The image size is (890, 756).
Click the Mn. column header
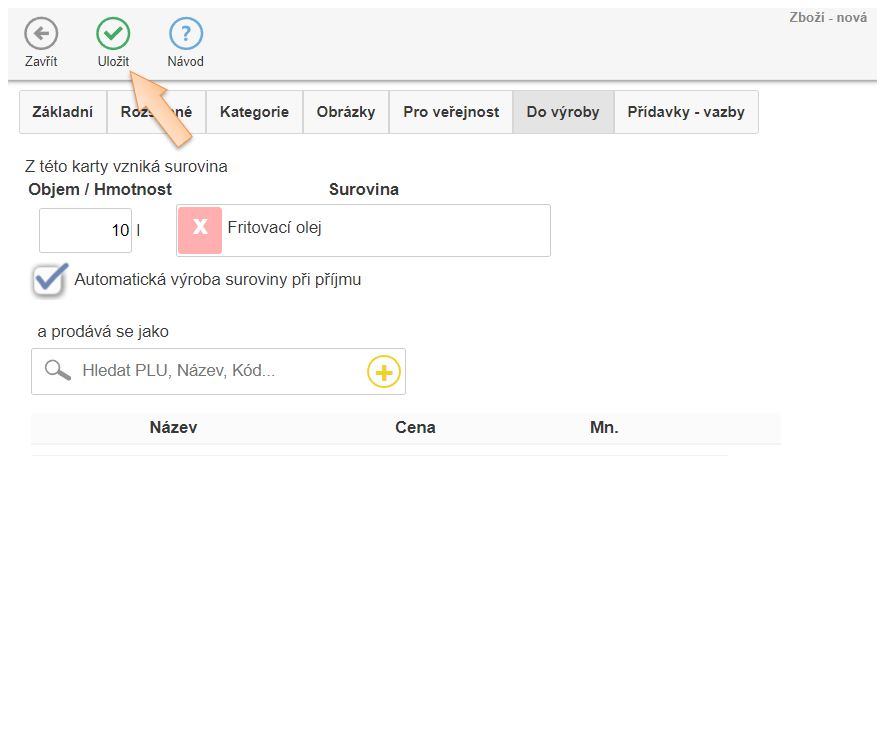[x=604, y=428]
